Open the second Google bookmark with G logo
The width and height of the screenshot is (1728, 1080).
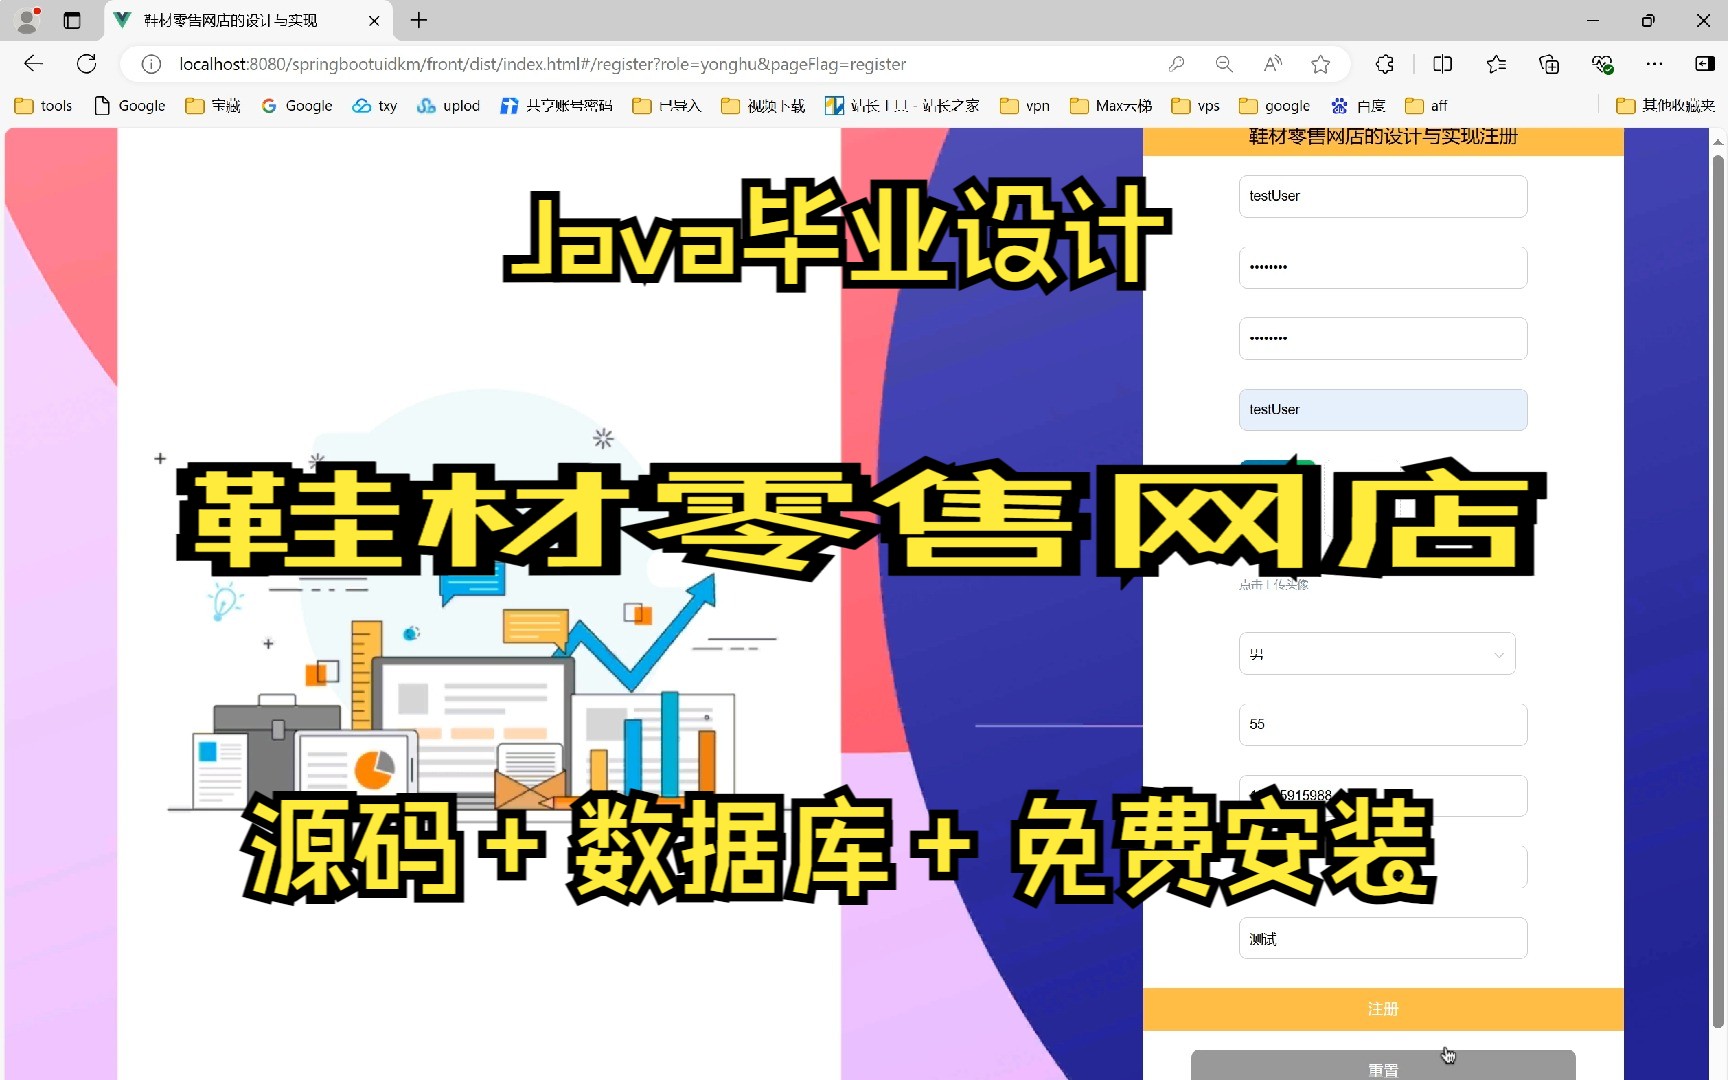(x=297, y=106)
